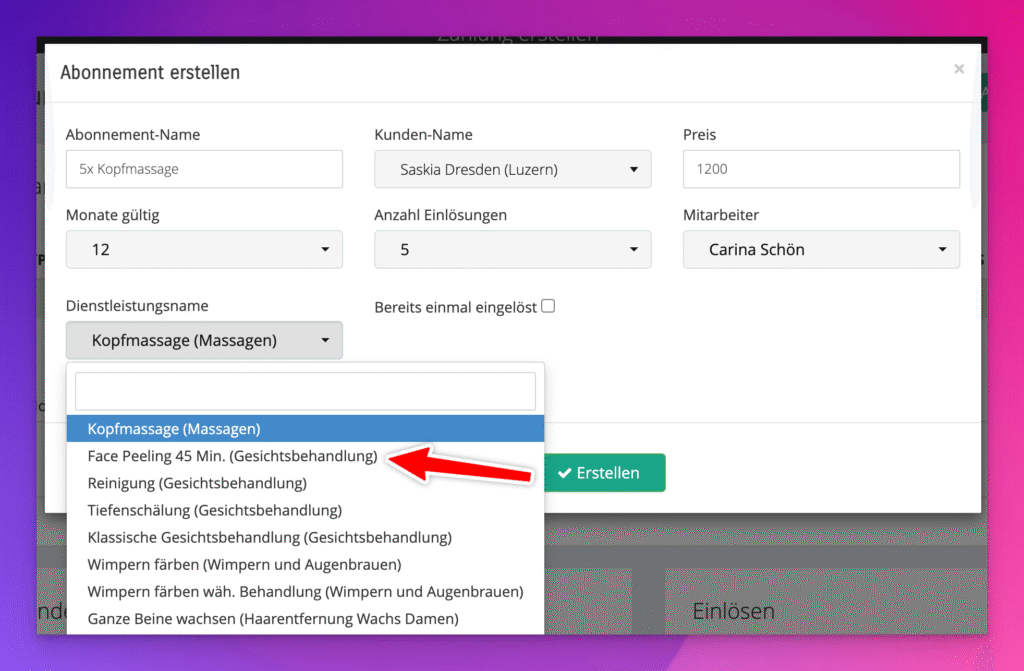The image size is (1024, 671).
Task: Open the Mitarbeiter dropdown showing Carina Schön
Action: [820, 249]
